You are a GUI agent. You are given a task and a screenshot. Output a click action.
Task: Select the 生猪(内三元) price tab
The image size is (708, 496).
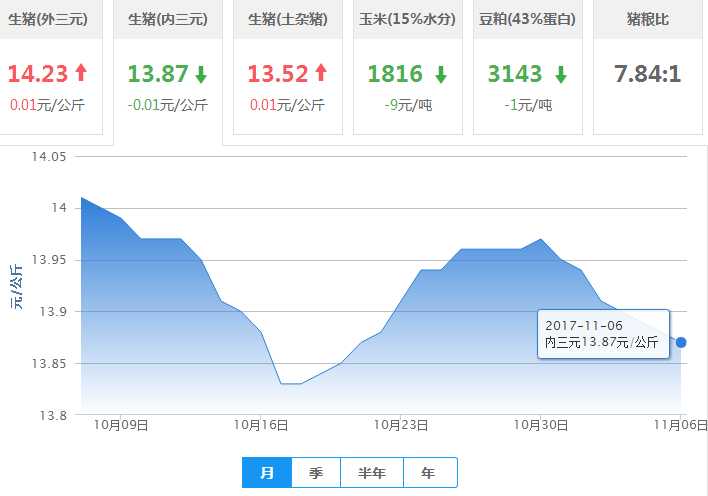[x=167, y=19]
